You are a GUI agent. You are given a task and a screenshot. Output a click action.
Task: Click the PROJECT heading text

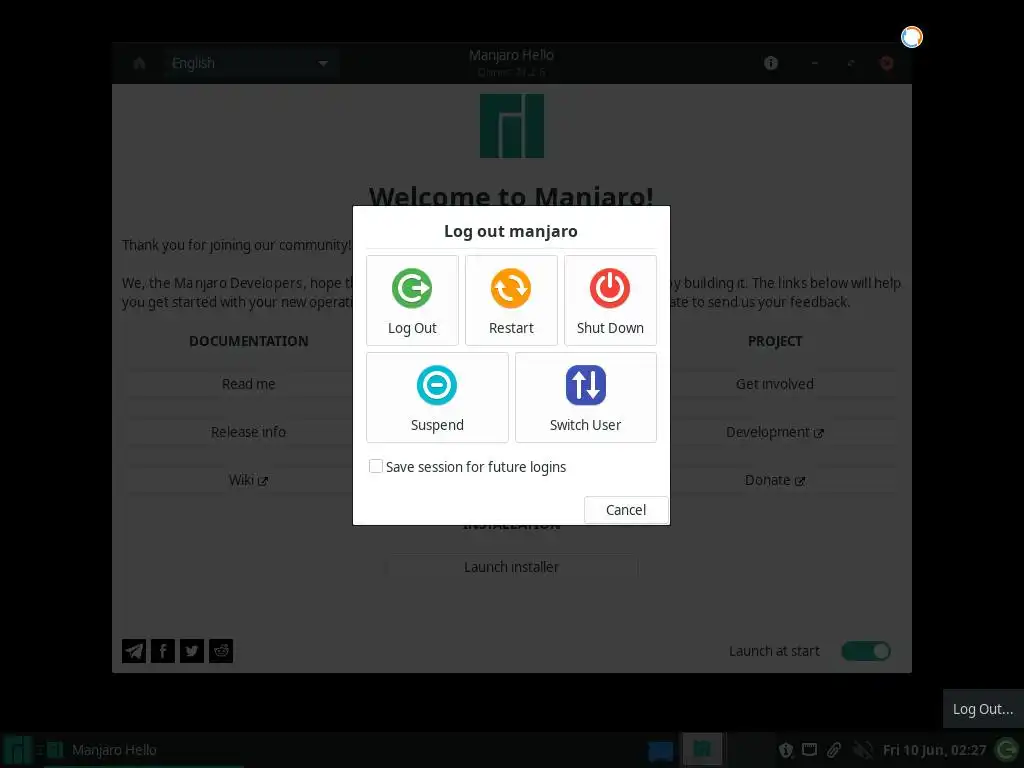(775, 341)
